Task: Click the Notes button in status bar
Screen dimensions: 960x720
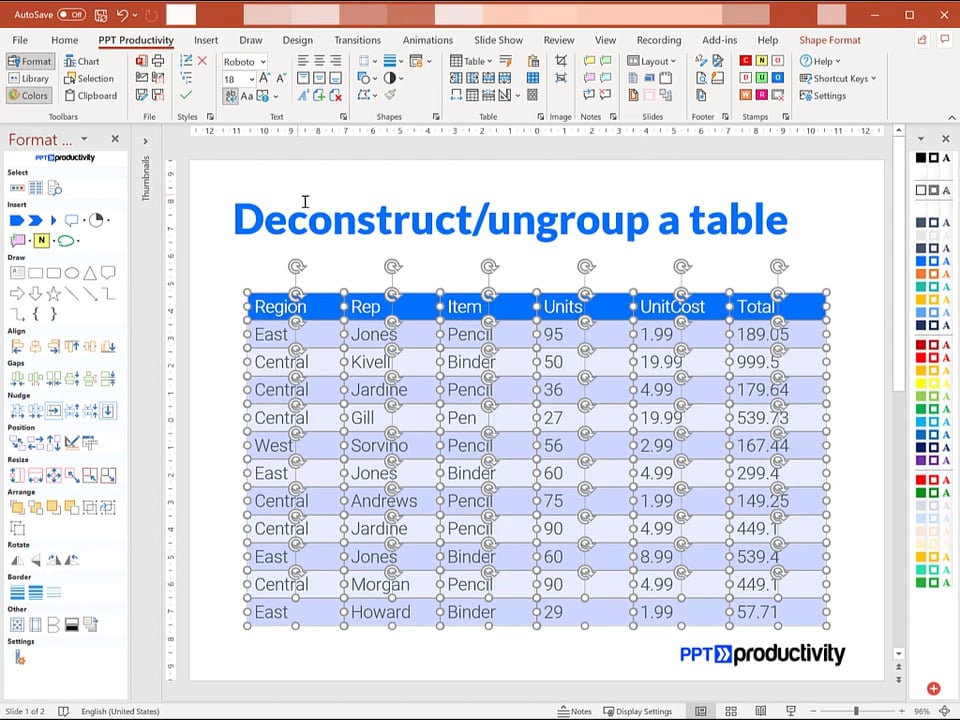Action: pos(574,711)
